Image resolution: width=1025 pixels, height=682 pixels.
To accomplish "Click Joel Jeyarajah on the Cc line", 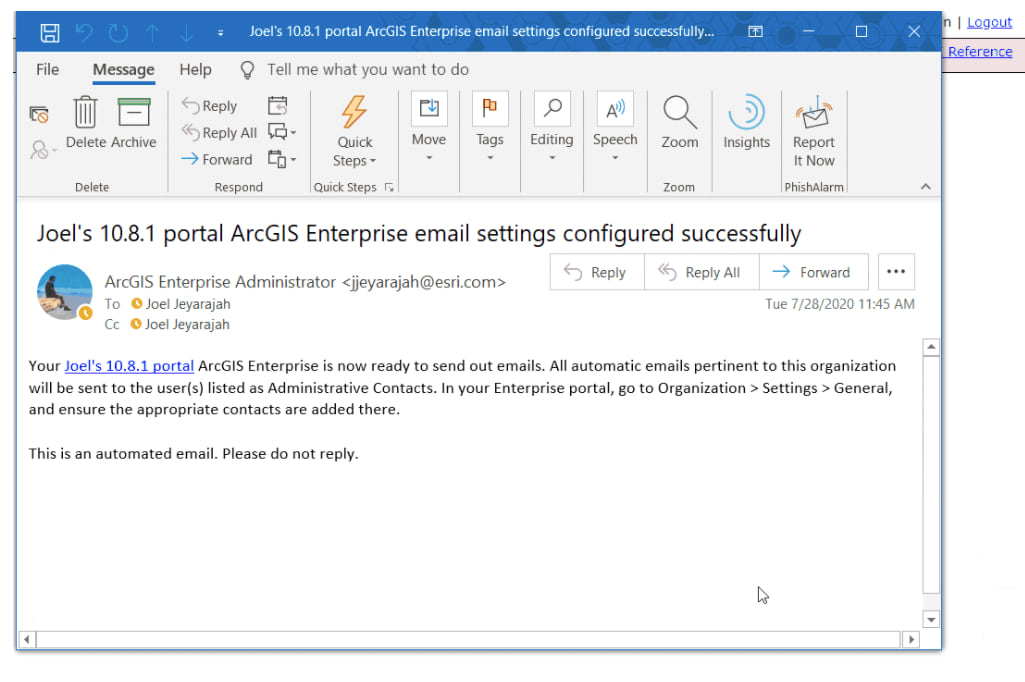I will (x=187, y=324).
